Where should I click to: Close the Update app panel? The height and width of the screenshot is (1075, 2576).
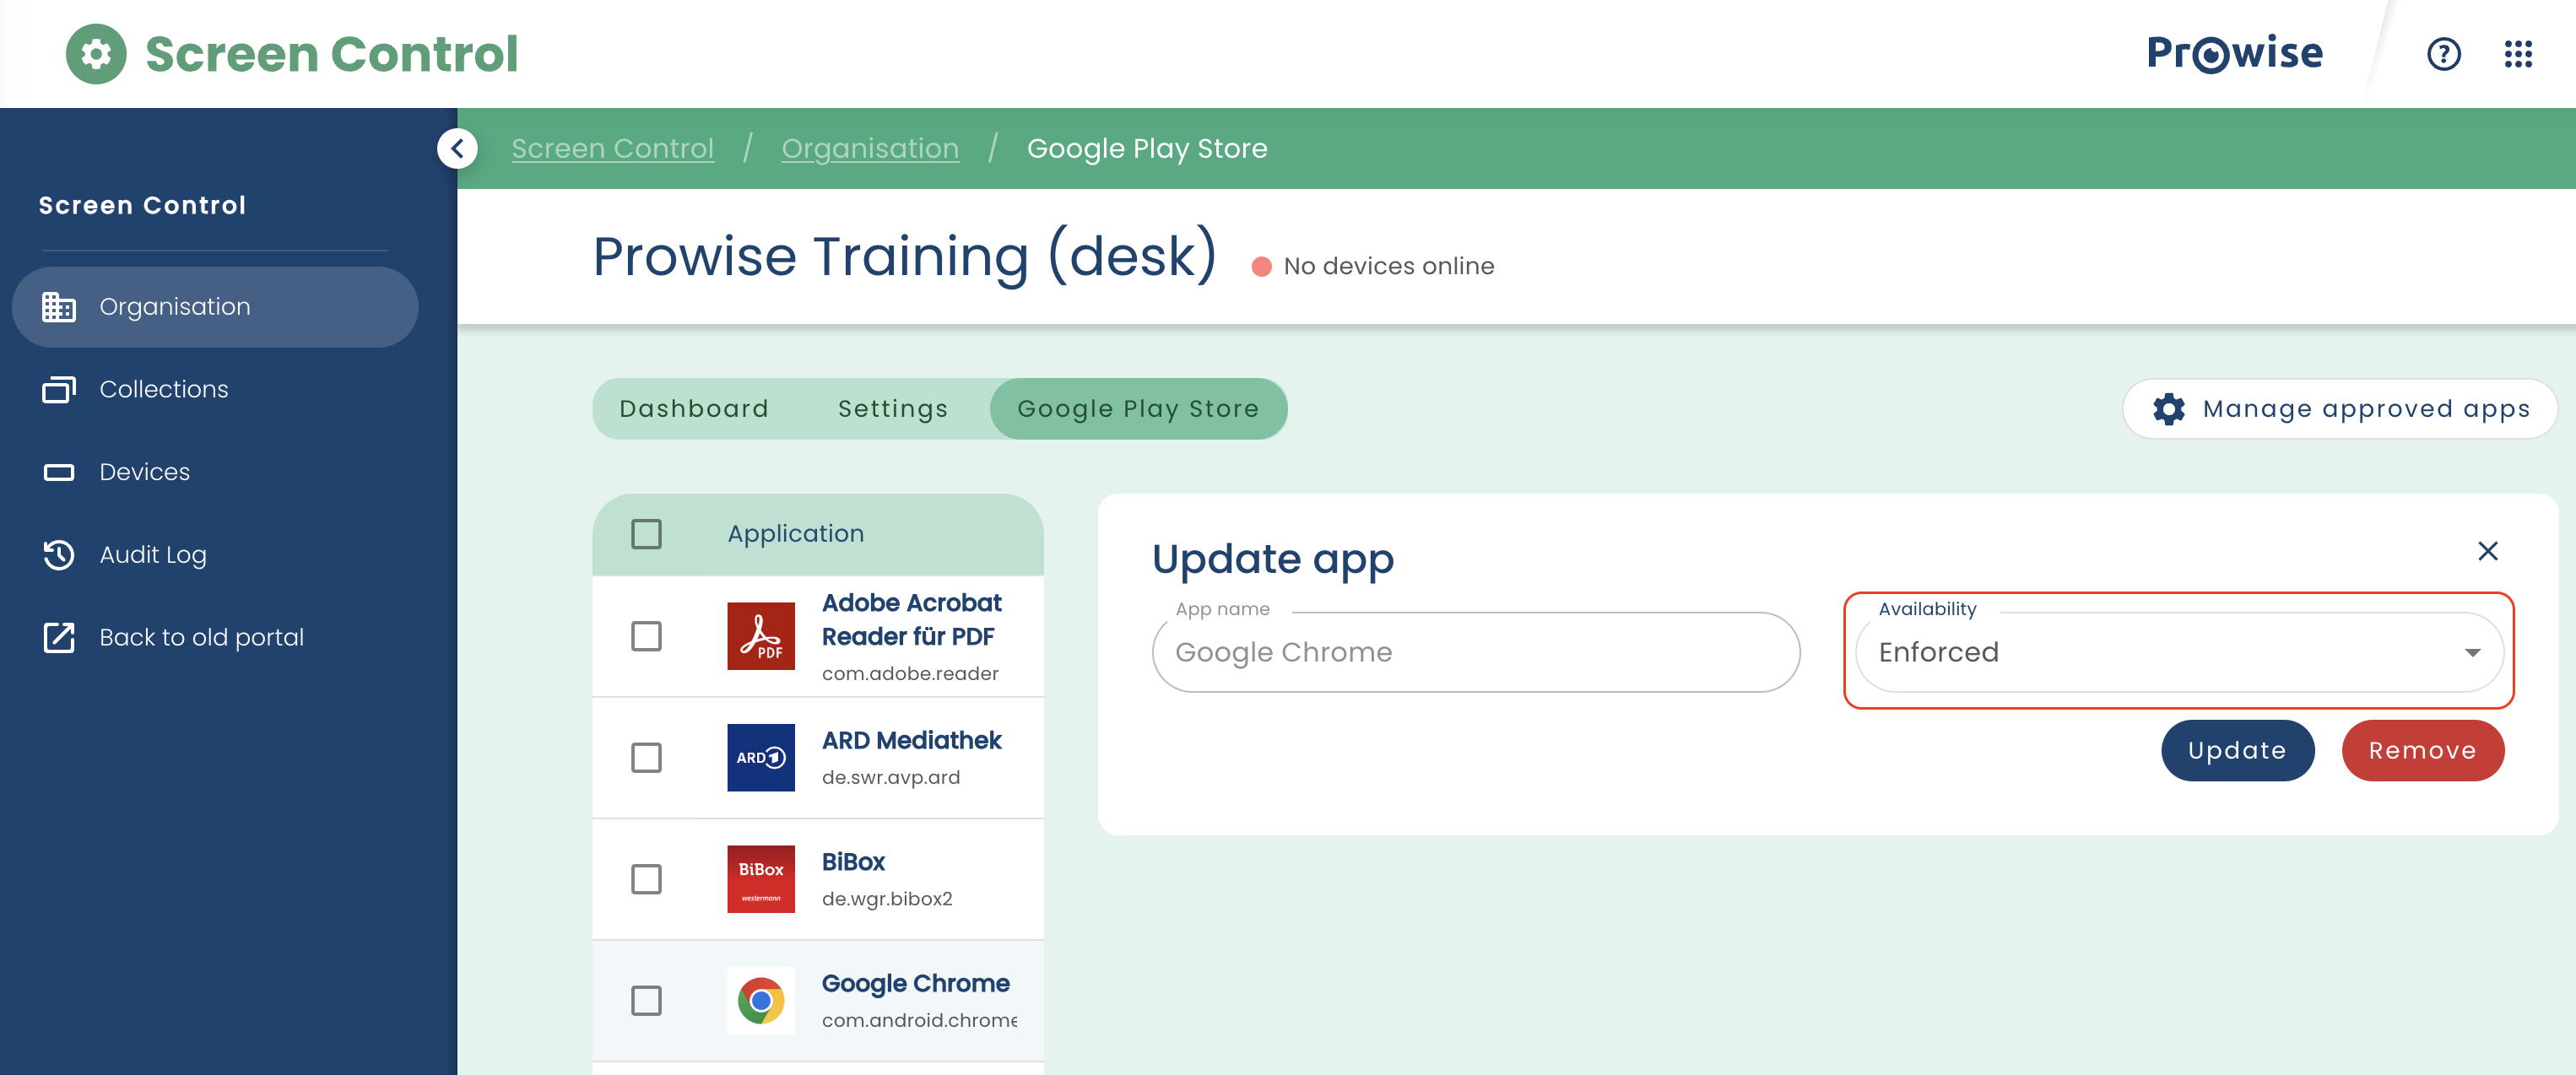(x=2487, y=551)
